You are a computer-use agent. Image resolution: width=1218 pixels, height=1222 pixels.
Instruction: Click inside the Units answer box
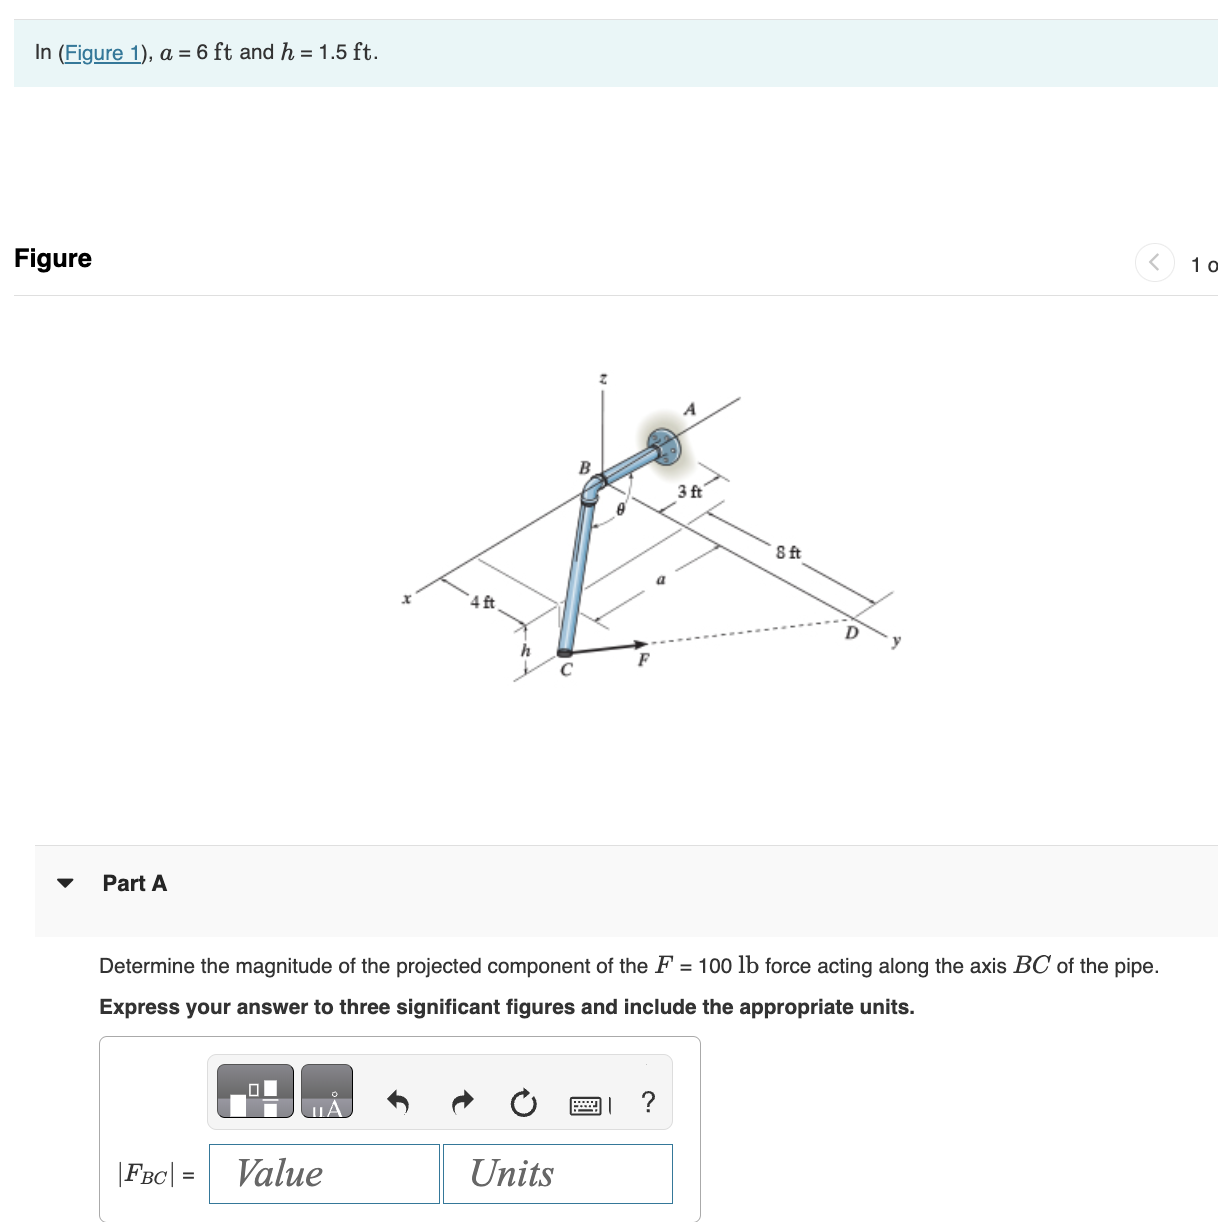pos(557,1173)
